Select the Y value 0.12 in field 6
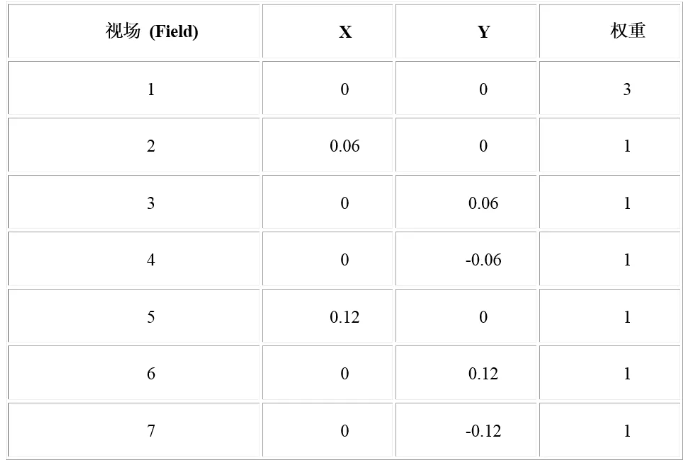The image size is (688, 468). (x=483, y=374)
